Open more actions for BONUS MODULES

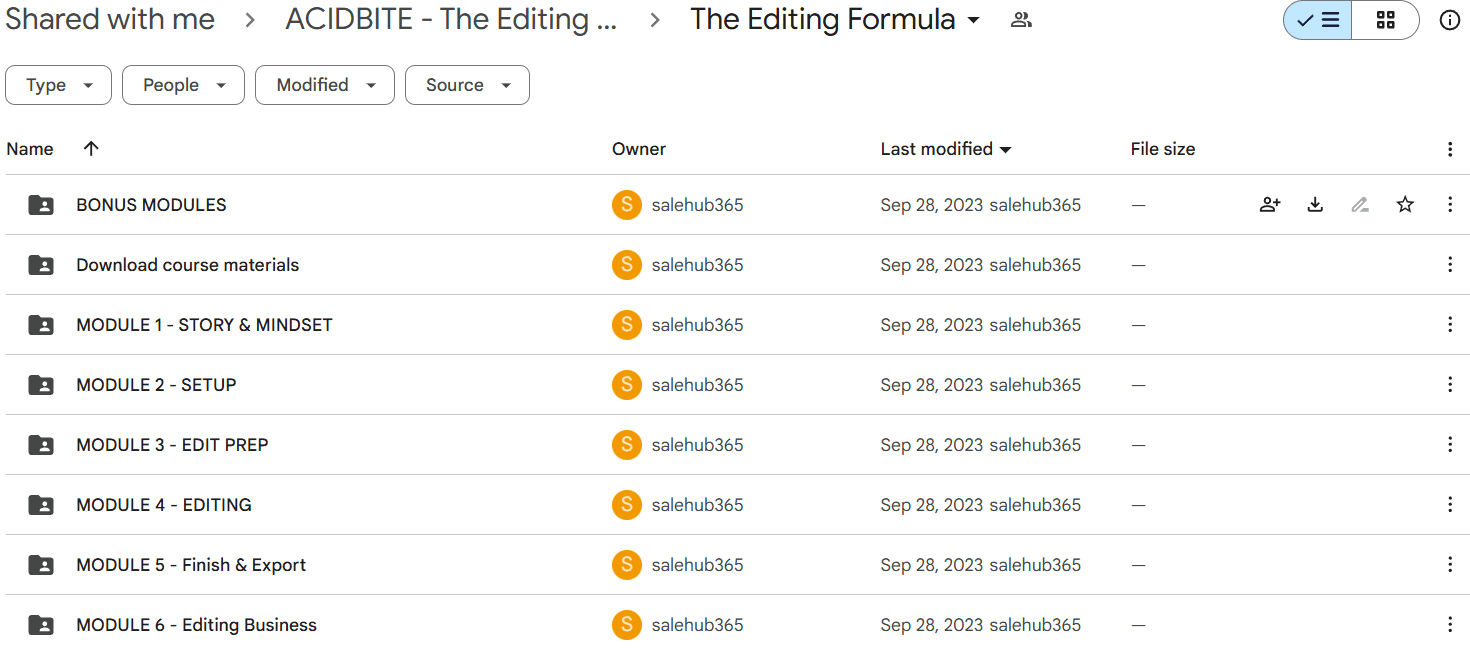1450,205
